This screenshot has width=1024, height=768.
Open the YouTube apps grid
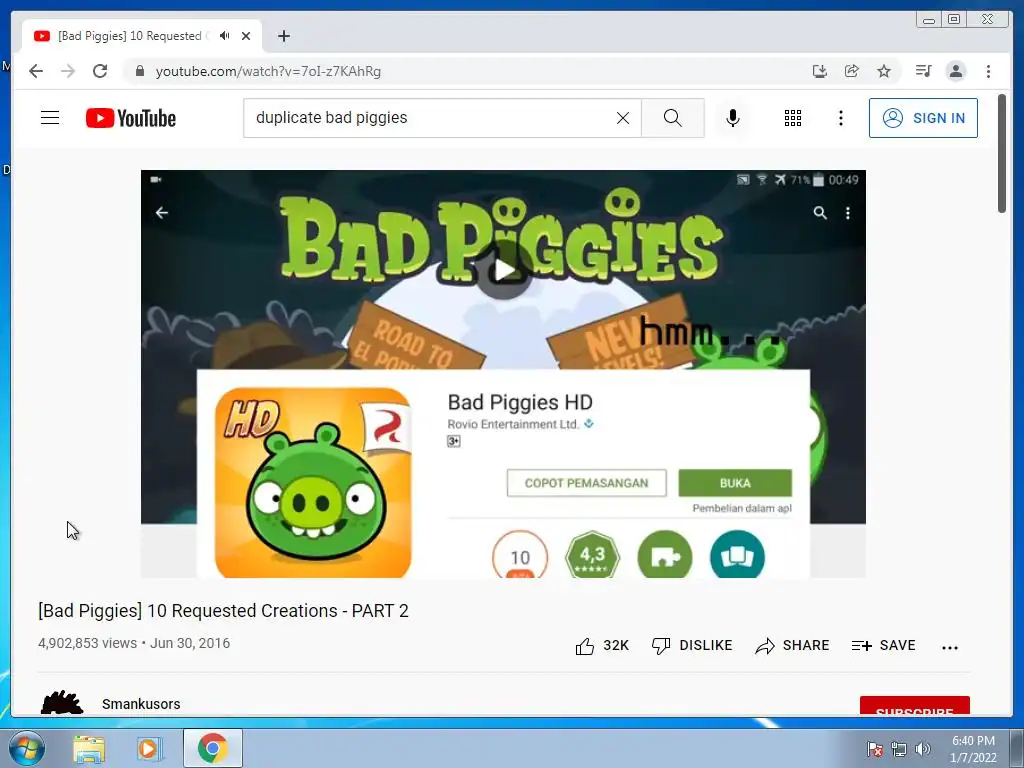click(x=793, y=118)
